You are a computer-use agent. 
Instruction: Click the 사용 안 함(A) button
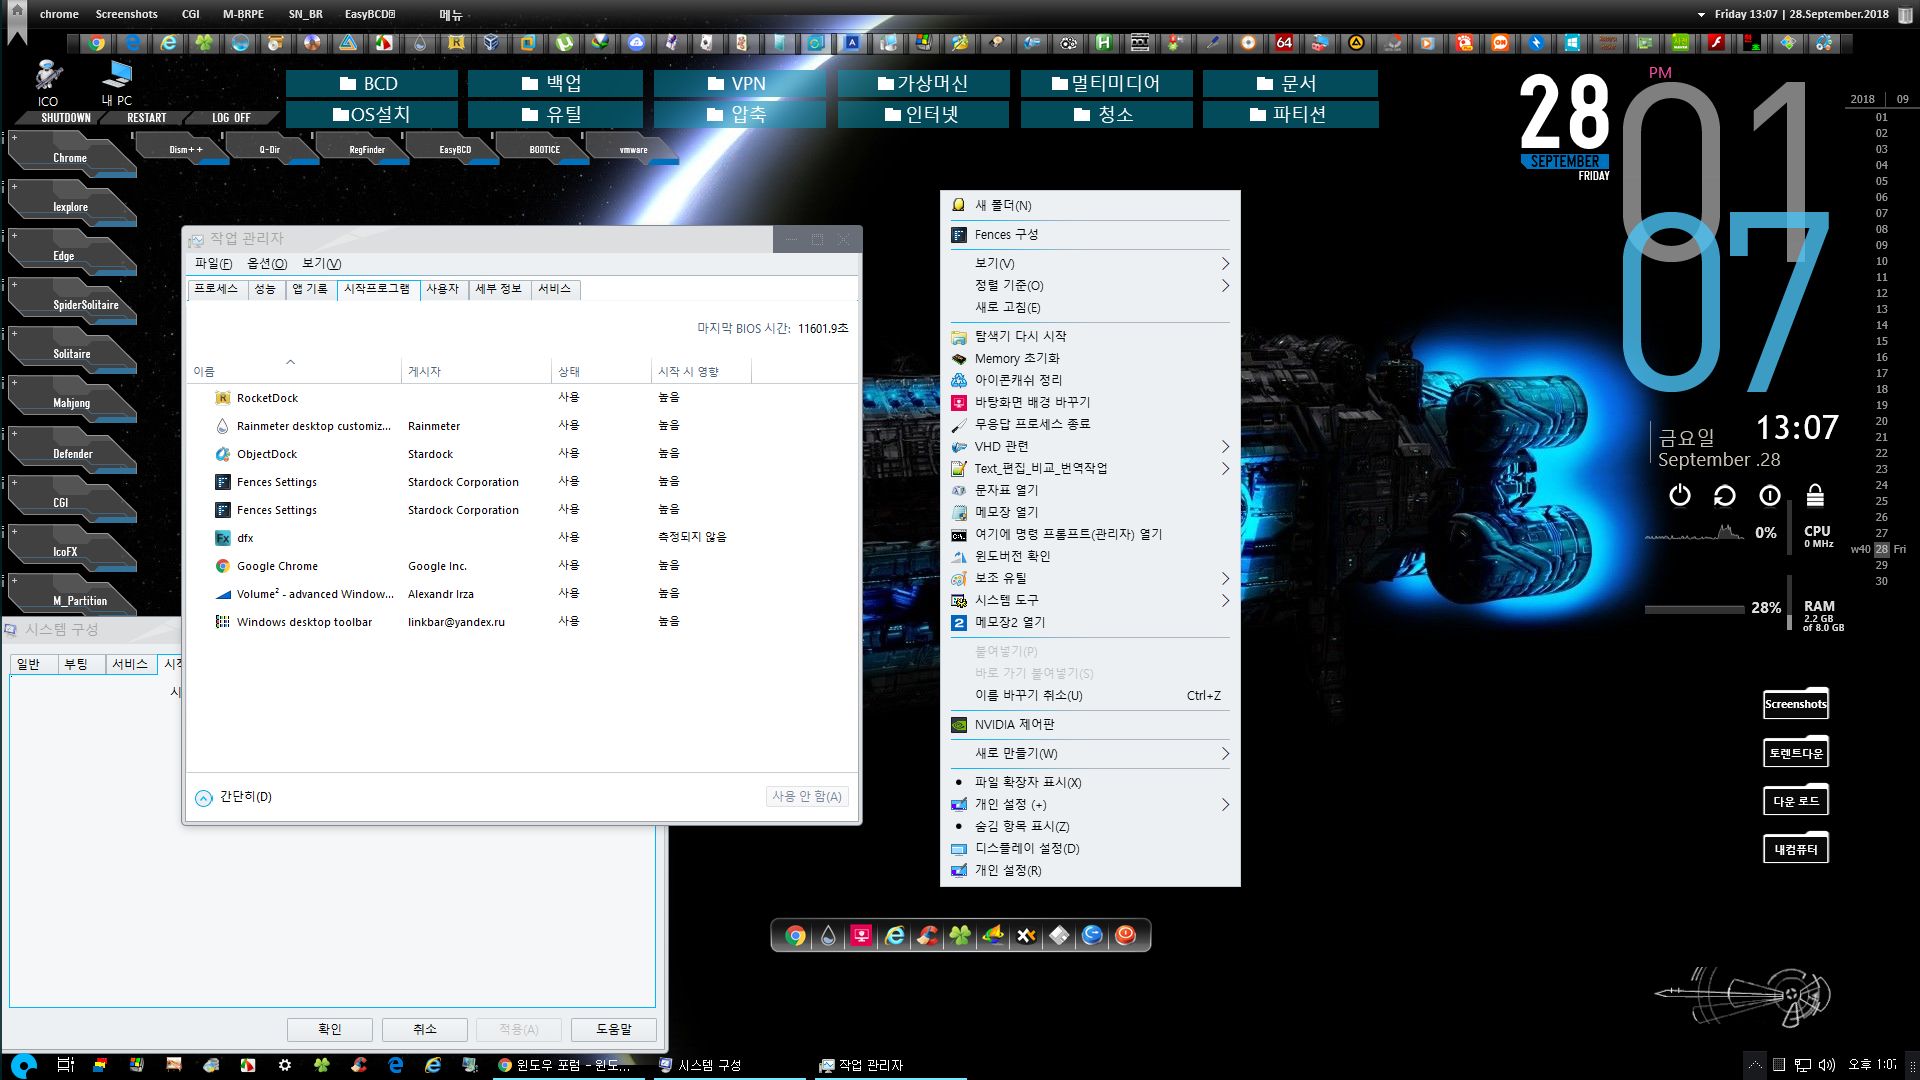(x=807, y=796)
